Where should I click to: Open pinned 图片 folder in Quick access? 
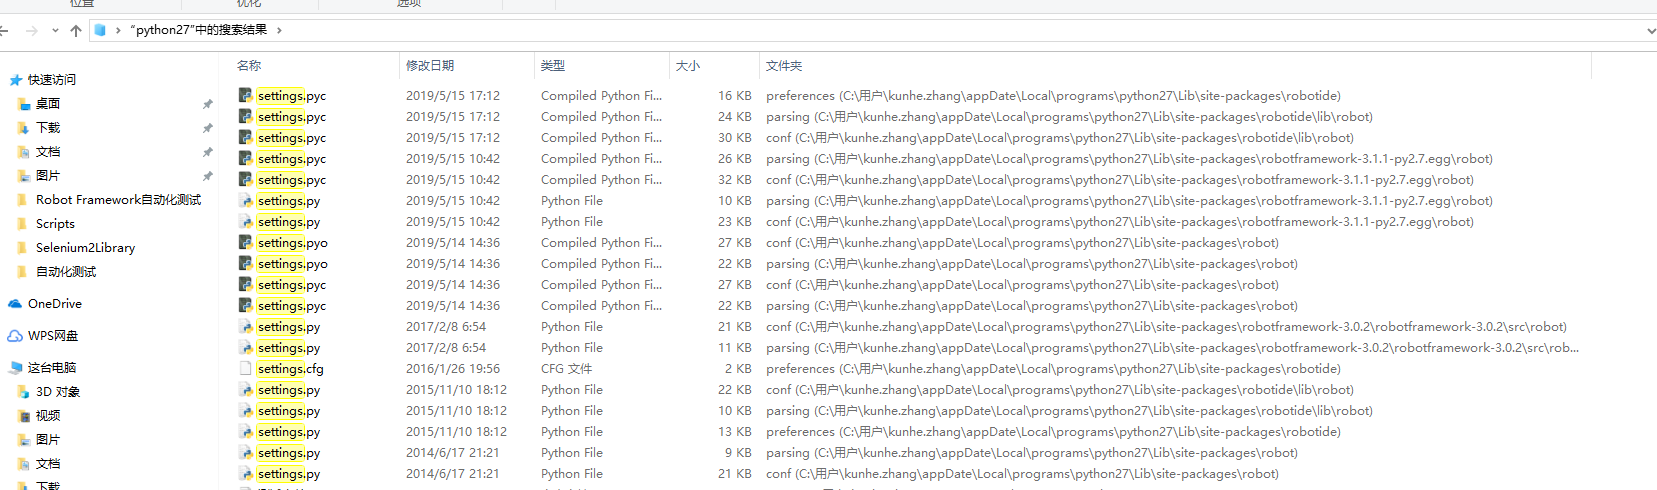point(48,176)
